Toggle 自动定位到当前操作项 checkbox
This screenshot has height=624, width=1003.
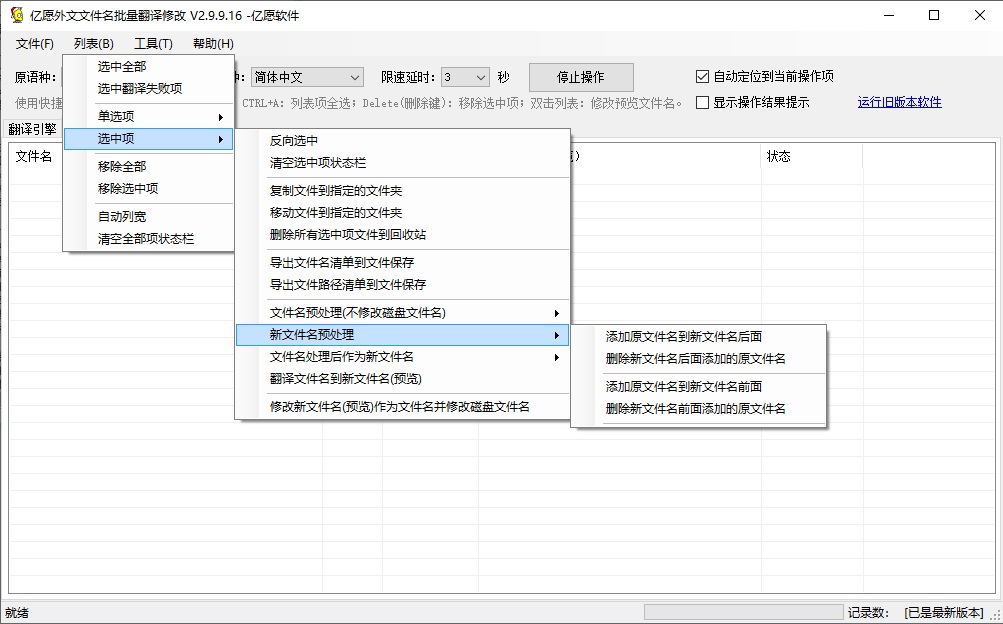click(764, 77)
